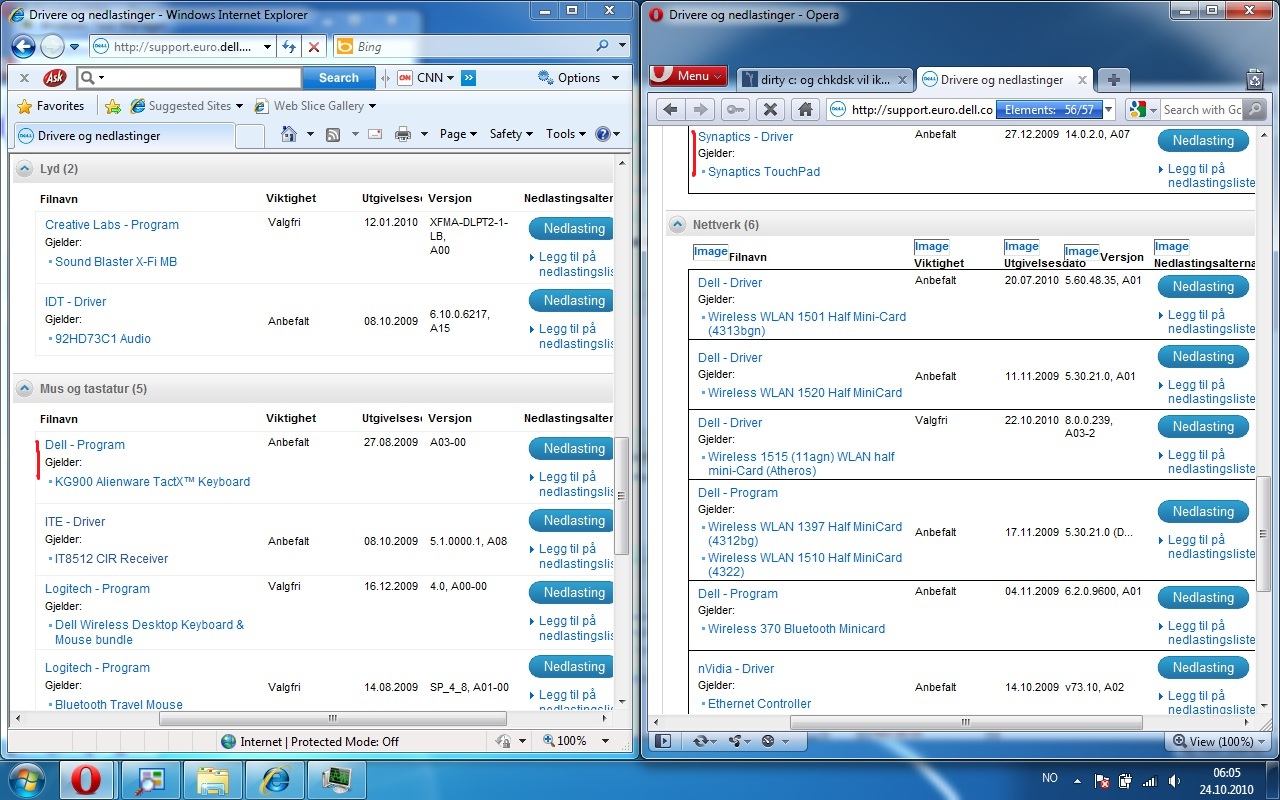Screen dimensions: 1280x800
Task: Open Suggested Sites in IE
Action: click(188, 106)
